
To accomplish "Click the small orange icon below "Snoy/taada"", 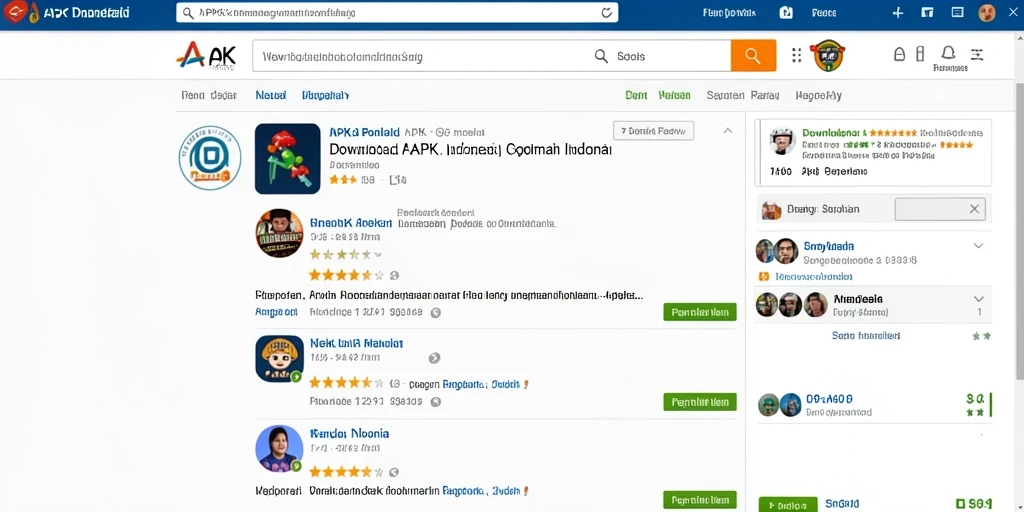I will (763, 277).
